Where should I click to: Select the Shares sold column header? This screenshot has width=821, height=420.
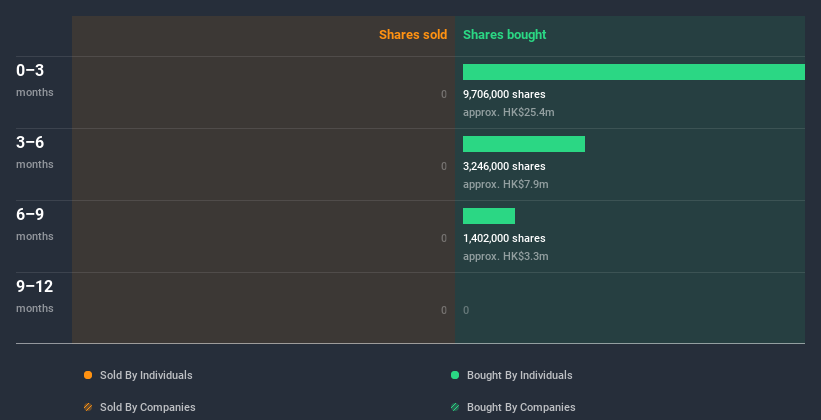pos(412,35)
